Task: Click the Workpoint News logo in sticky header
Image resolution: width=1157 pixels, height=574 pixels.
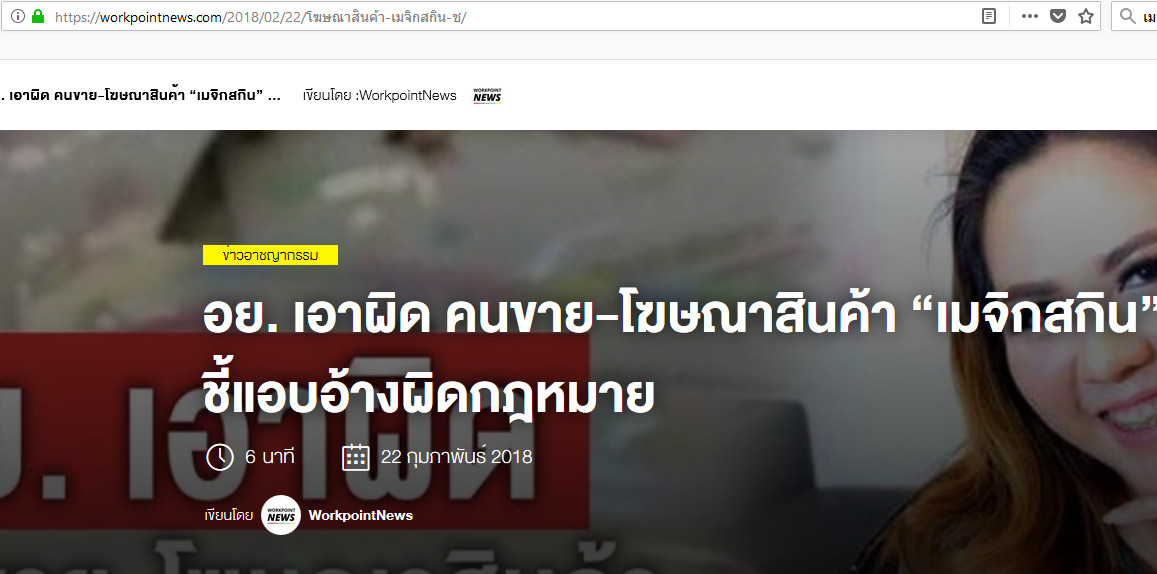Action: [487, 95]
